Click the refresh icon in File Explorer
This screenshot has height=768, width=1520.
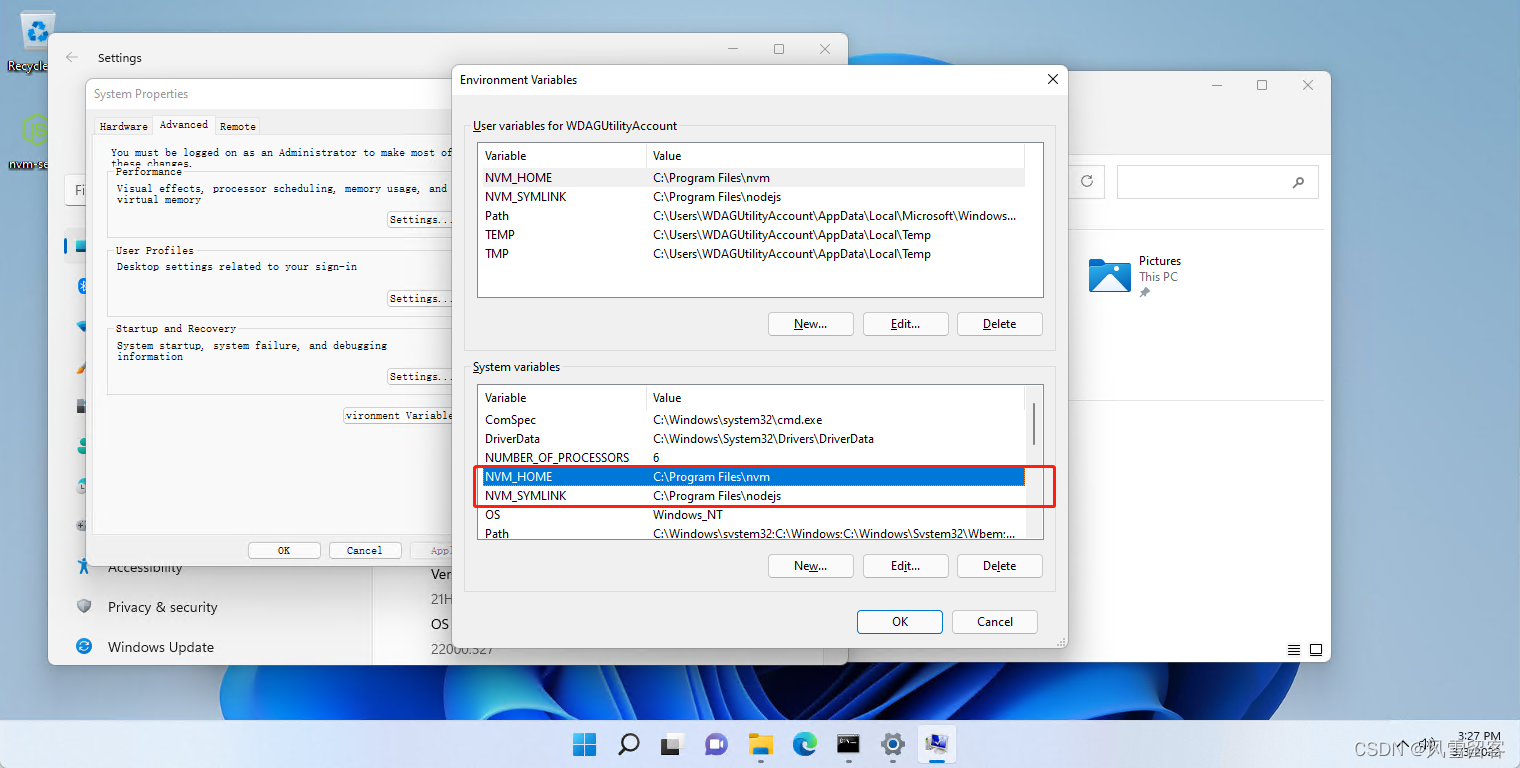1086,182
